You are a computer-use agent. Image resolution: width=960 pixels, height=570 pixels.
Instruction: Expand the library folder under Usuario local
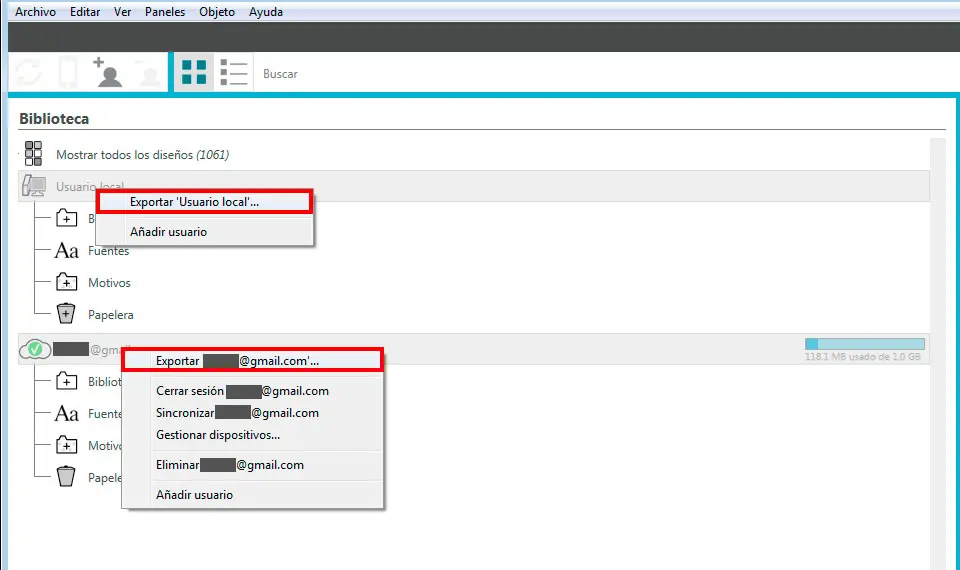click(67, 218)
